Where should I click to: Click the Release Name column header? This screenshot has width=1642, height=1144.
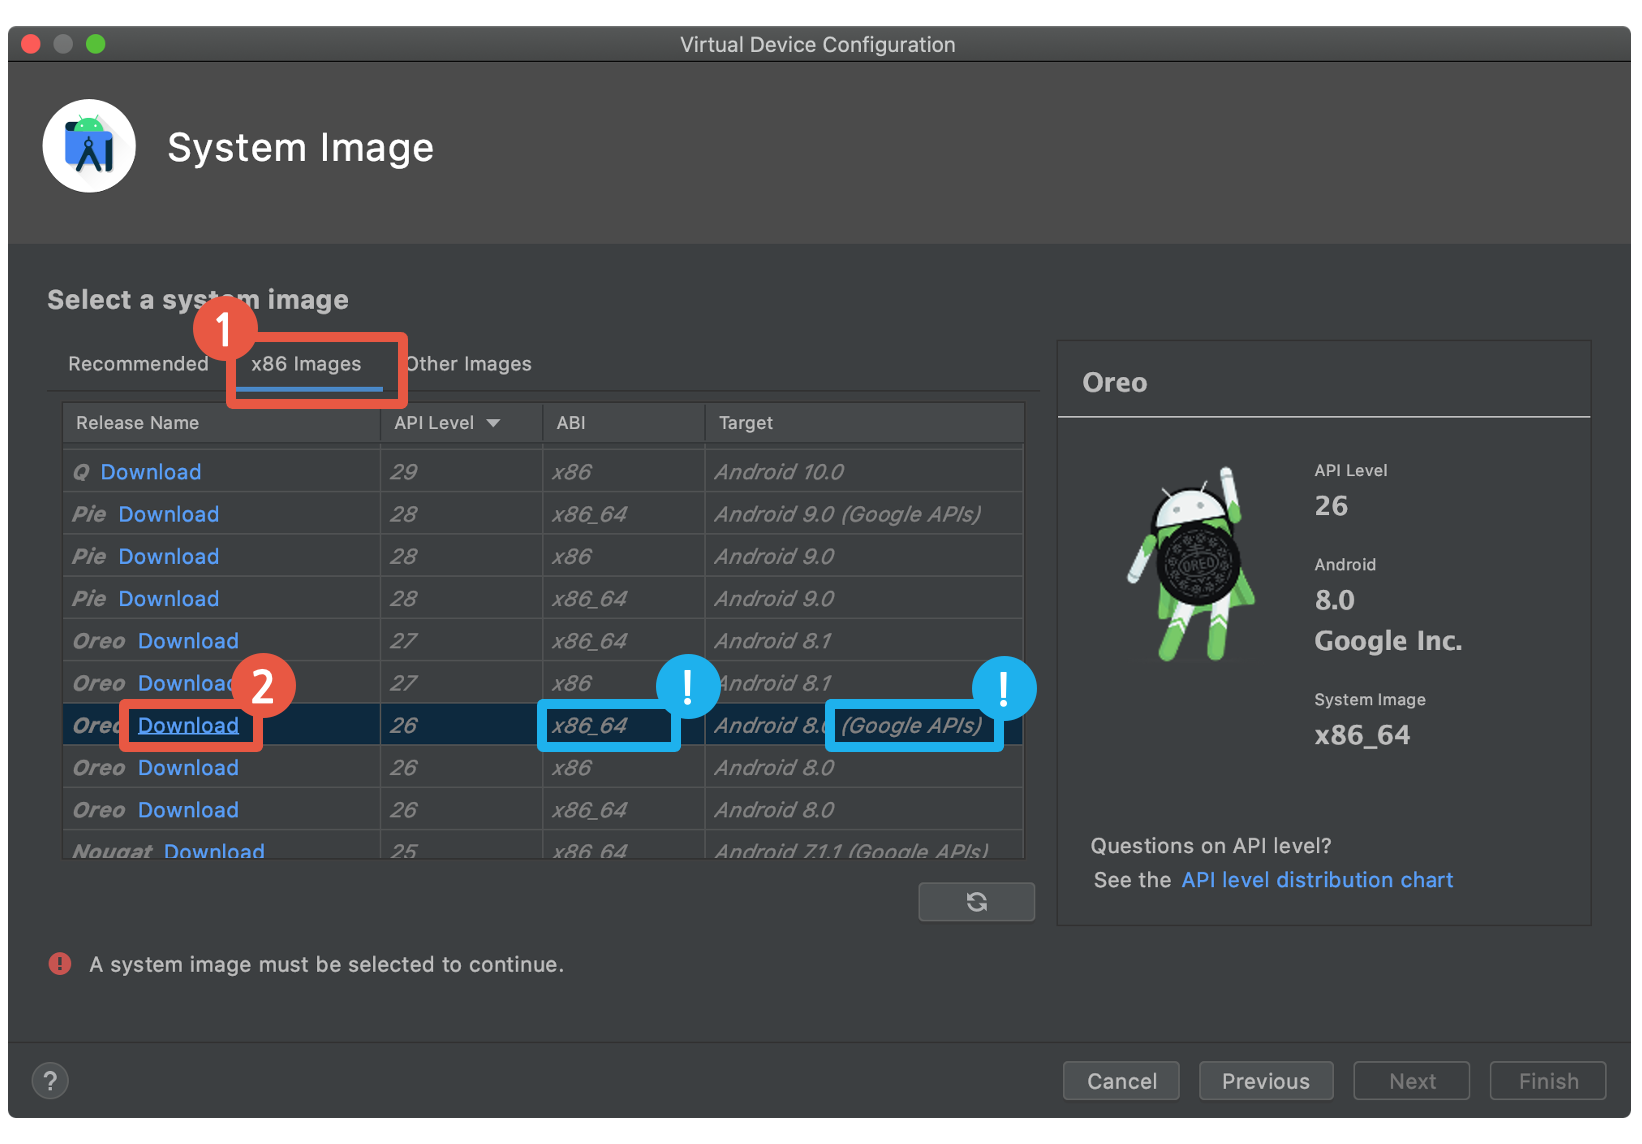click(221, 423)
